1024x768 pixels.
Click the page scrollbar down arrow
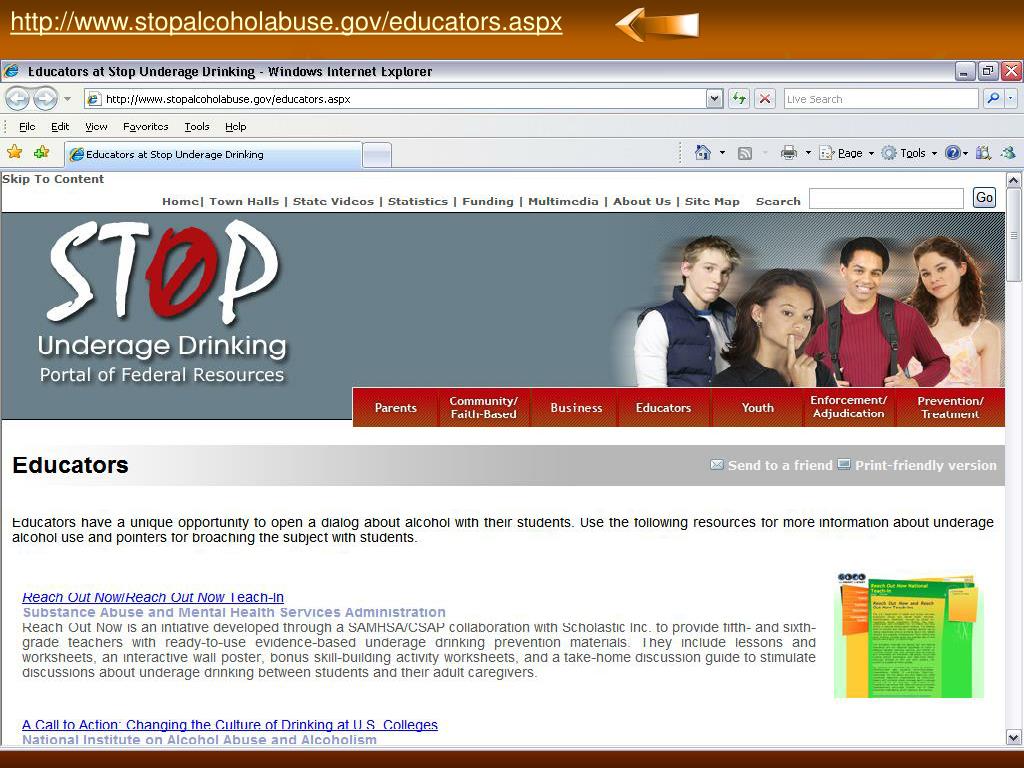[x=1014, y=738]
